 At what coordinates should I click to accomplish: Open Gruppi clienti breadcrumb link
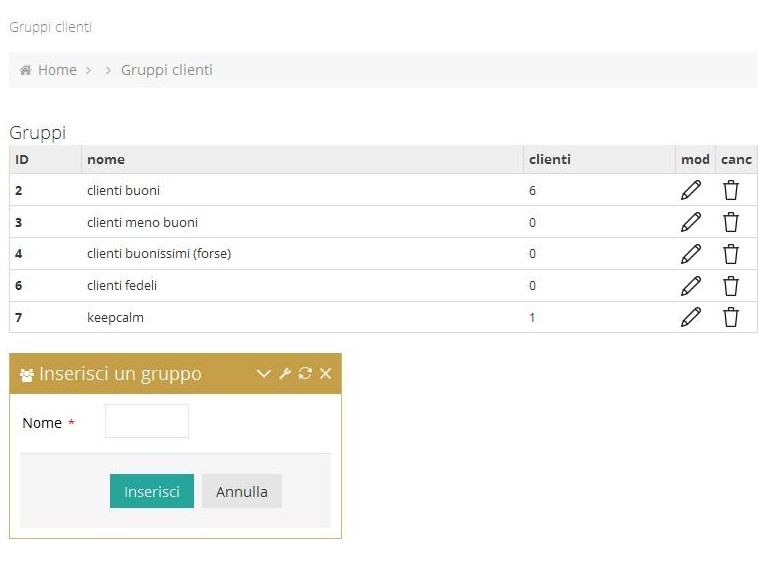click(x=167, y=70)
